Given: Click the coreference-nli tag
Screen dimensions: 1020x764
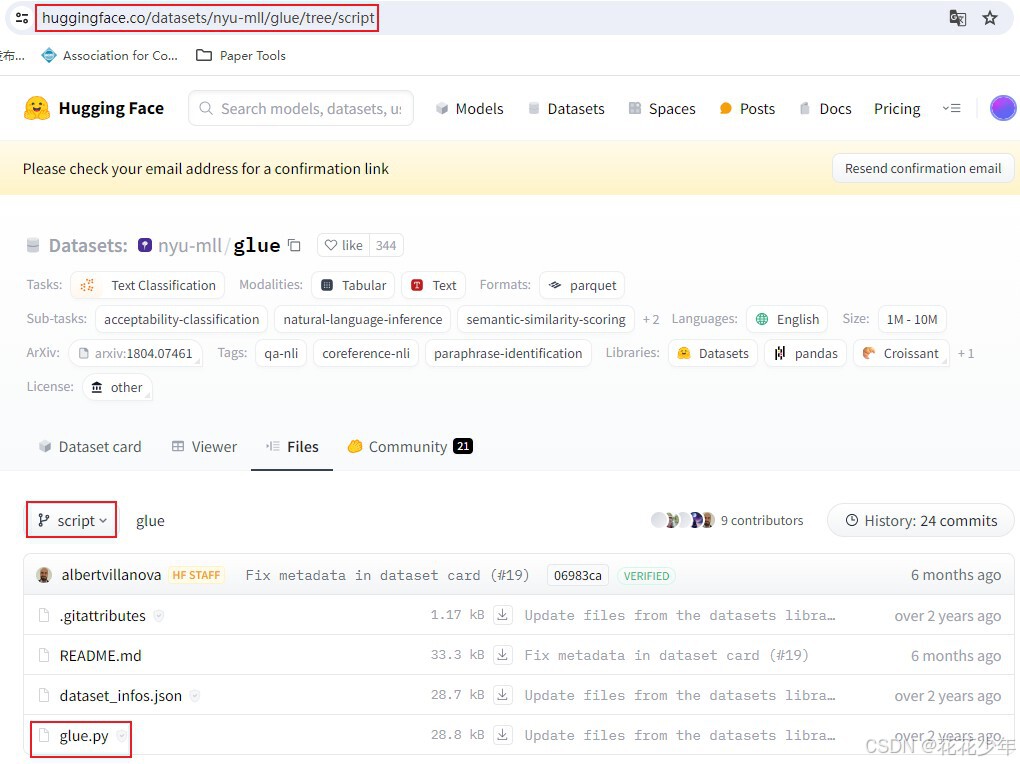Looking at the screenshot, I should coord(366,353).
